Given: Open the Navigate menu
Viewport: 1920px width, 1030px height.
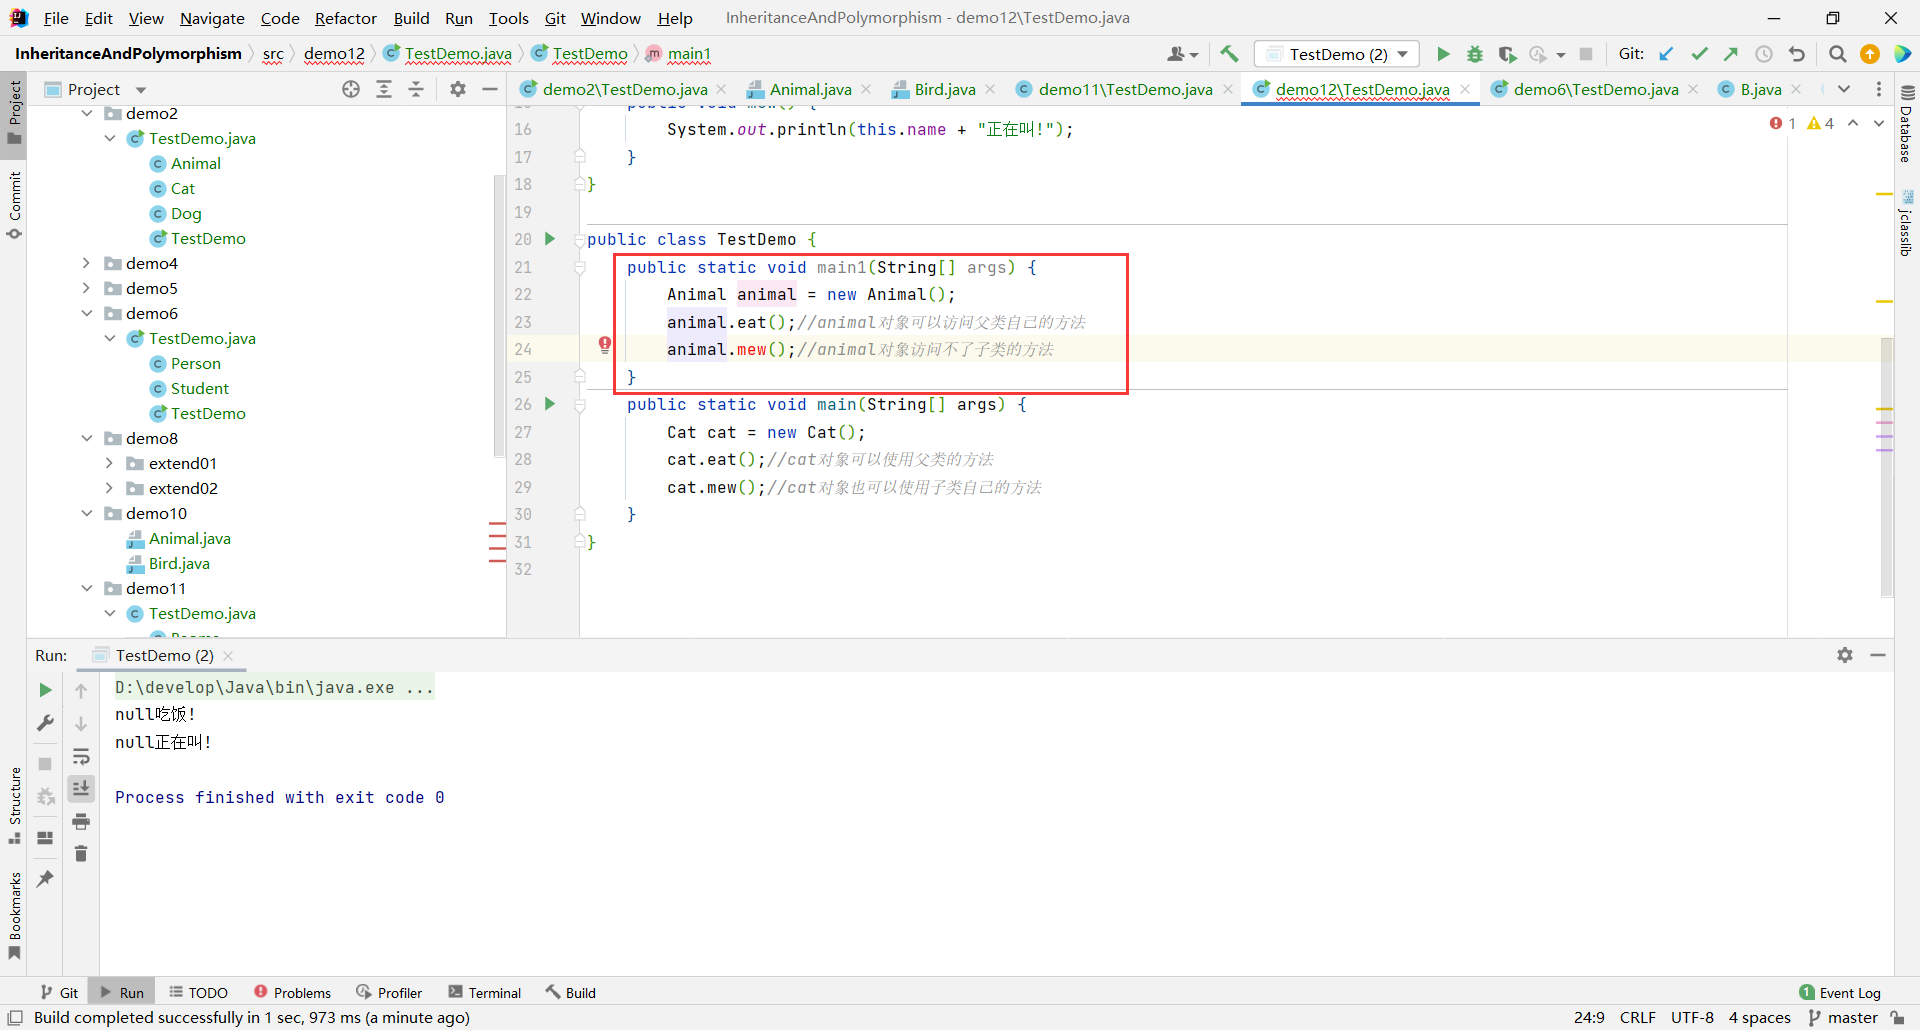Looking at the screenshot, I should [x=212, y=18].
